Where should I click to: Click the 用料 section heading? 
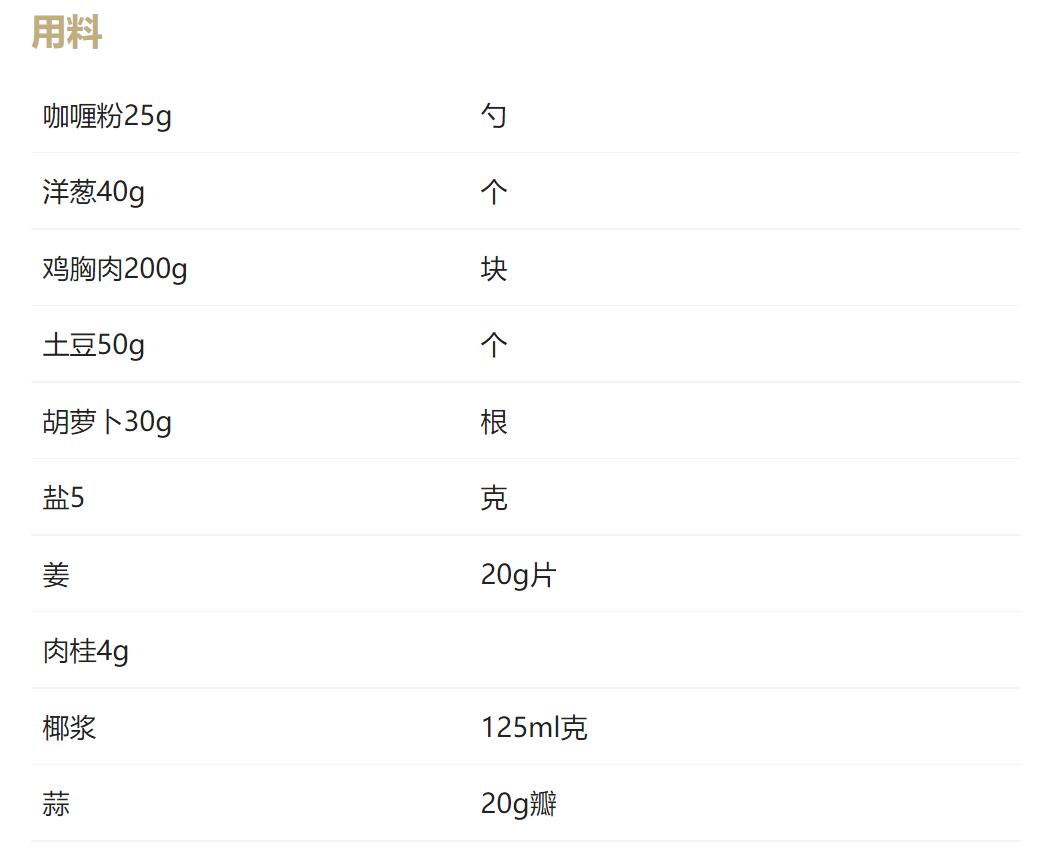pyautogui.click(x=66, y=33)
